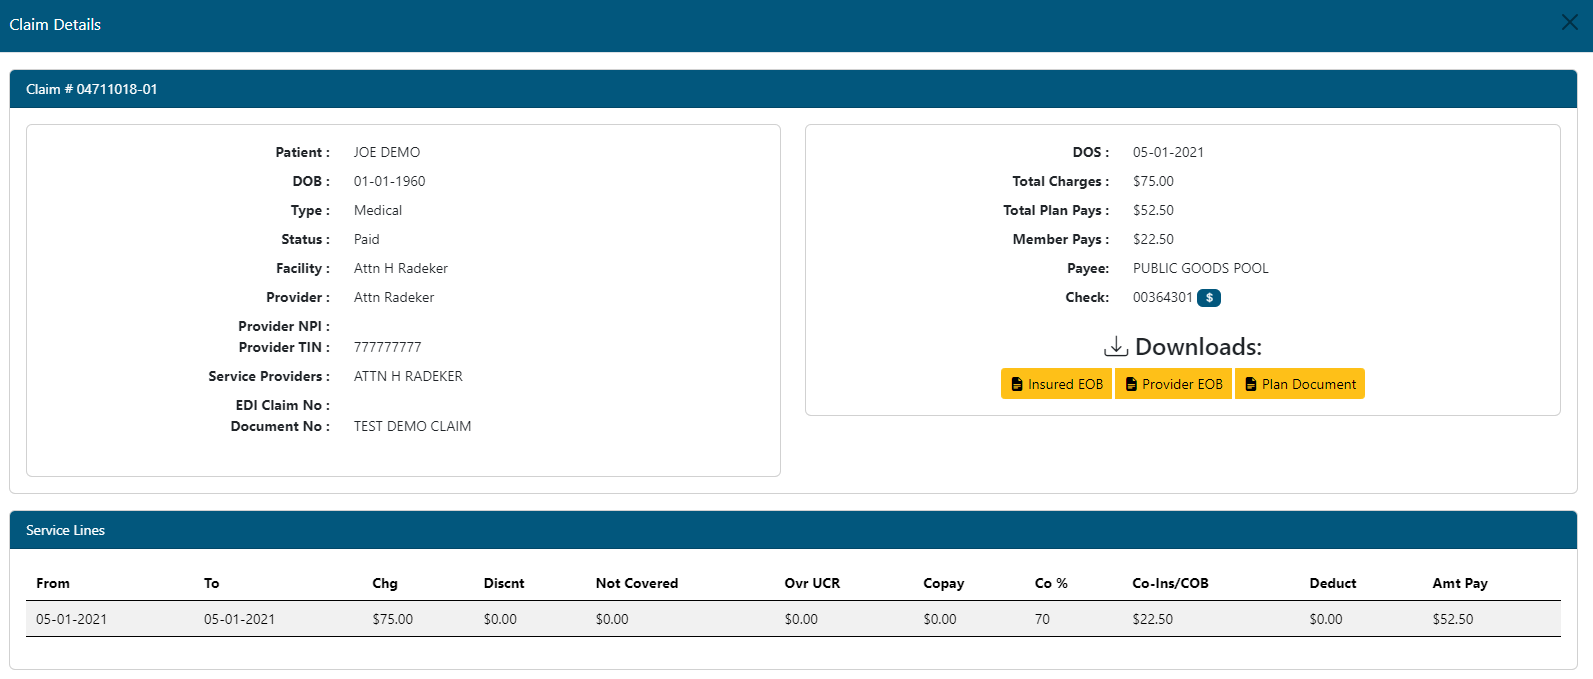Click the Co % cell value 70

coord(1043,619)
